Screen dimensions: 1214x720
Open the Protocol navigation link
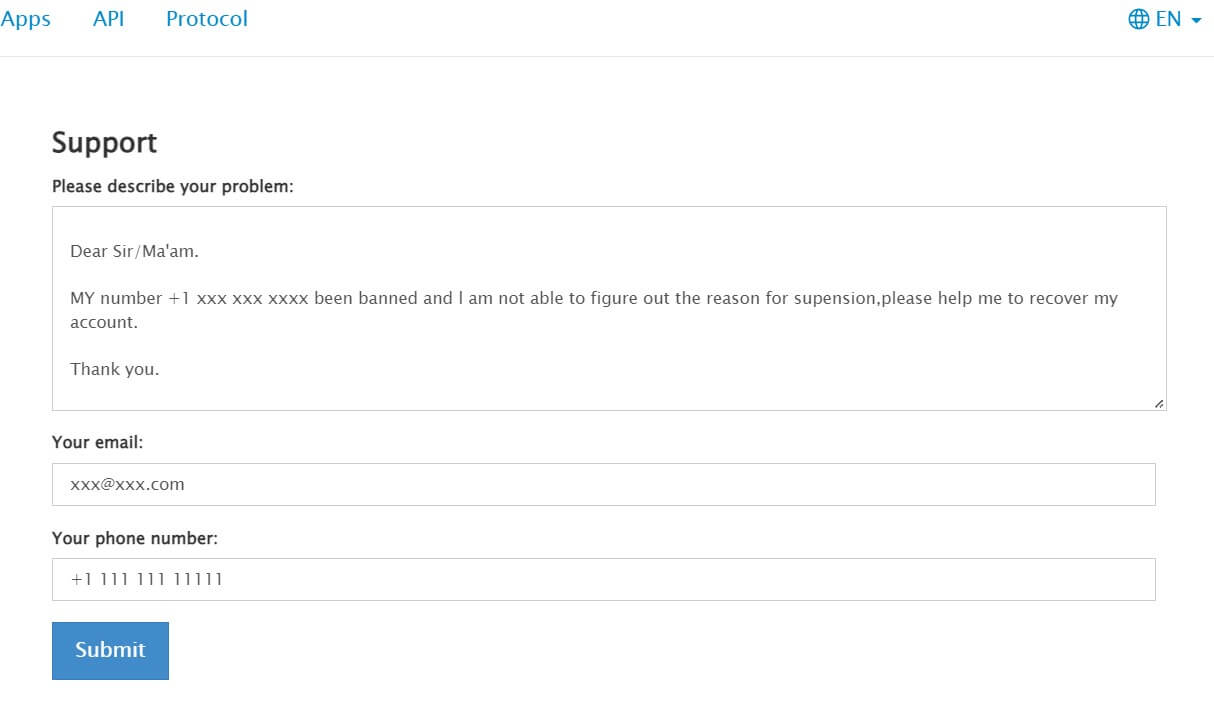pyautogui.click(x=207, y=19)
